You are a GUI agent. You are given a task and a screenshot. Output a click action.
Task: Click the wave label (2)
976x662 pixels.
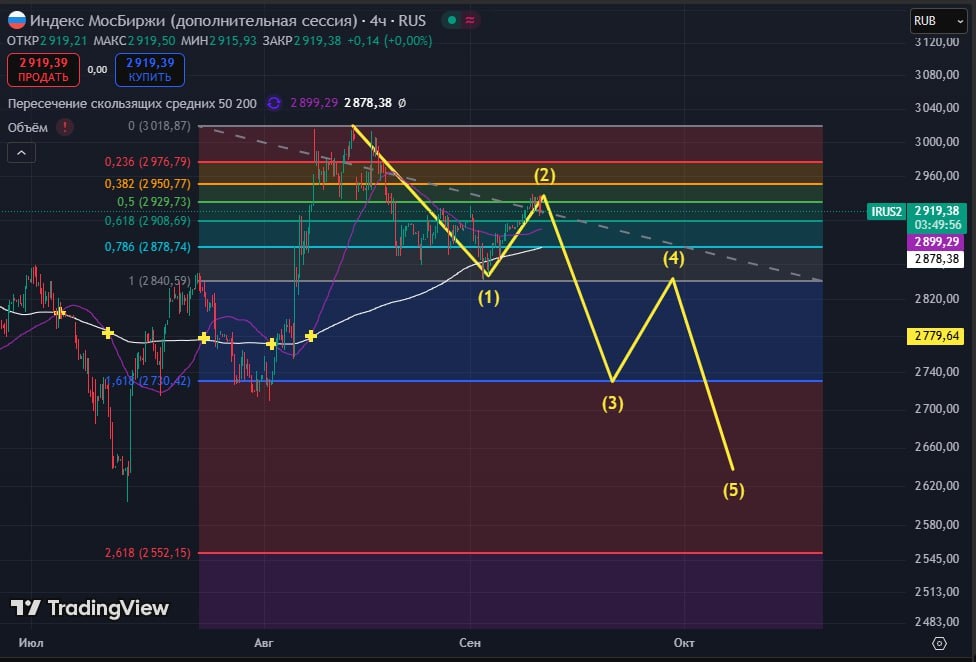coord(545,175)
